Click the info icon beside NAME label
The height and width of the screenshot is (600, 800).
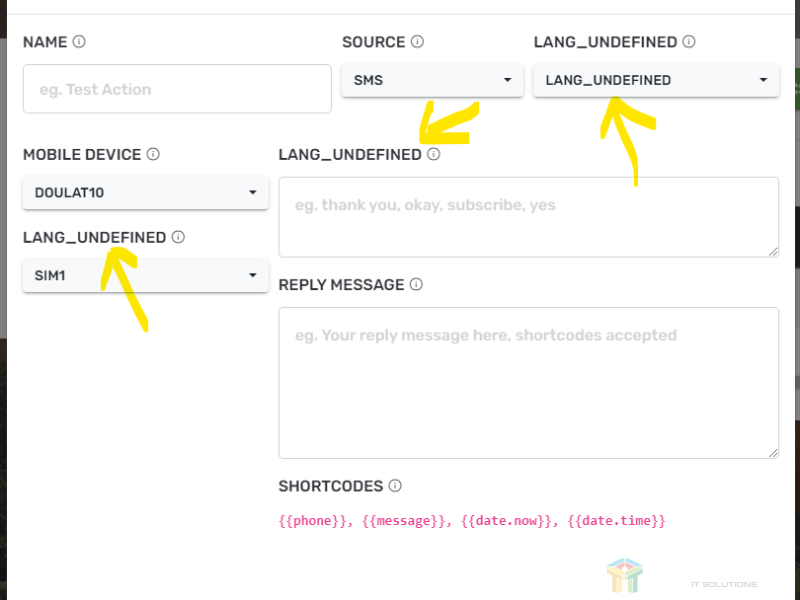(x=79, y=42)
